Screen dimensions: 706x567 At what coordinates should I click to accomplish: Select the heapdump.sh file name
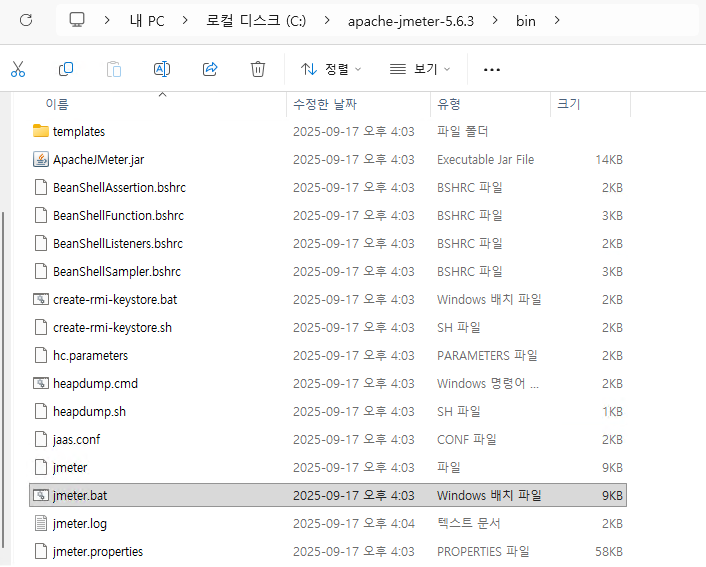[x=89, y=411]
